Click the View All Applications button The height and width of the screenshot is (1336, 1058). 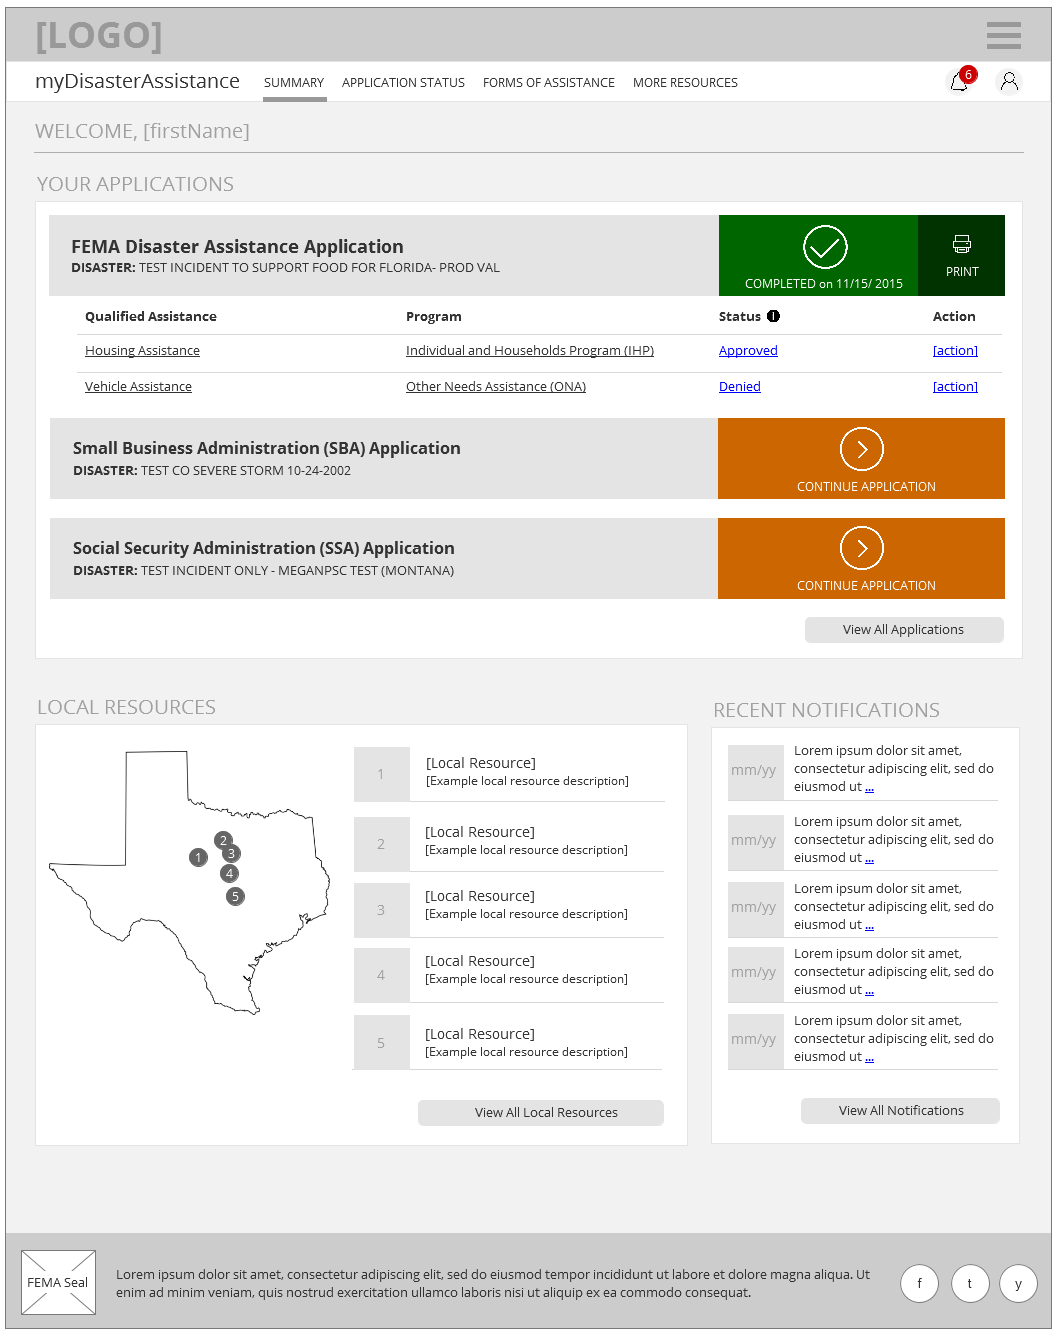pyautogui.click(x=904, y=630)
